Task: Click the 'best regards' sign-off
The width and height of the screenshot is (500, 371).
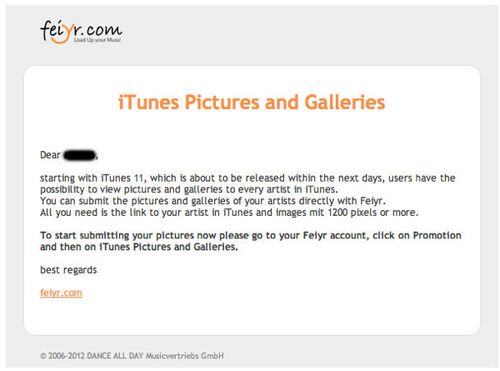Action: 68,270
